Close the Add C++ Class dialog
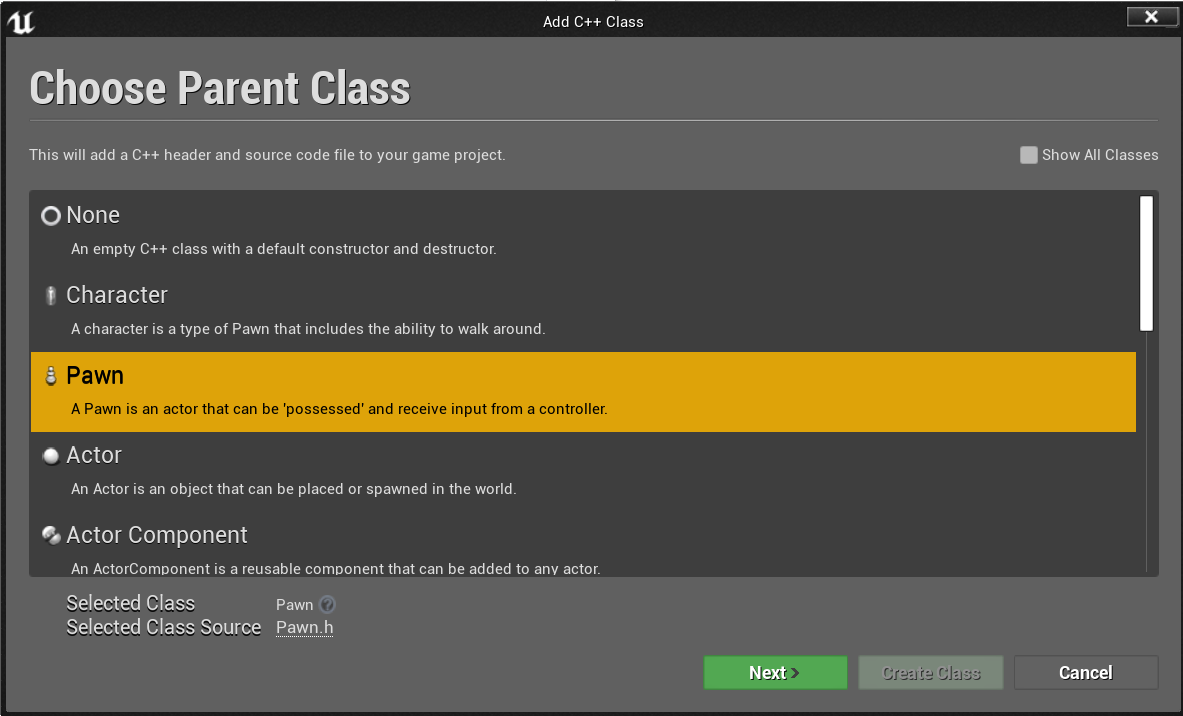Screen dimensions: 1183x716 (1151, 17)
